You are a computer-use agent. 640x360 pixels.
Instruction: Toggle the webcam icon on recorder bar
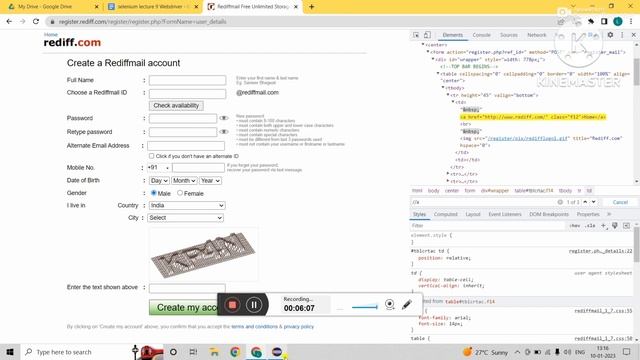coord(390,304)
